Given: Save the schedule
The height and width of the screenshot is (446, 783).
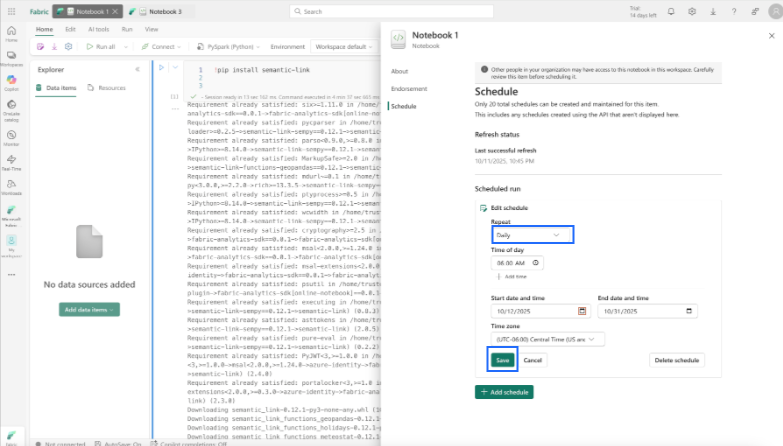Looking at the screenshot, I should (503, 360).
